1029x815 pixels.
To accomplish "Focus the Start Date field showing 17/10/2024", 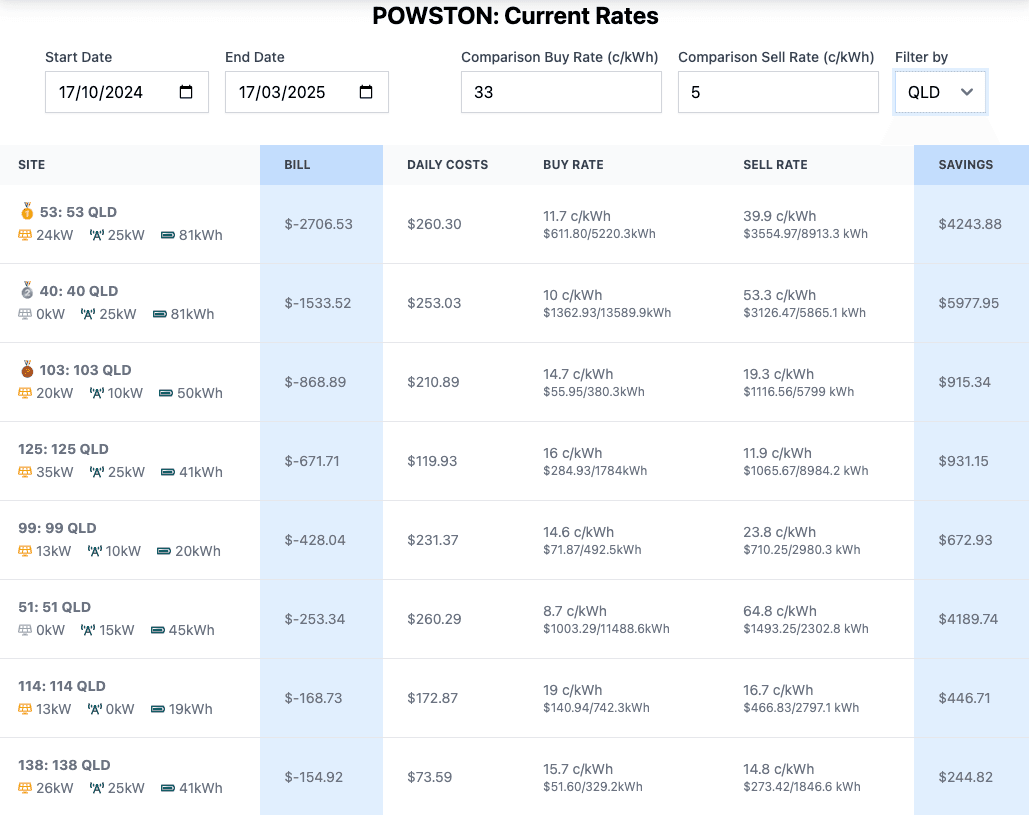I will tap(127, 92).
